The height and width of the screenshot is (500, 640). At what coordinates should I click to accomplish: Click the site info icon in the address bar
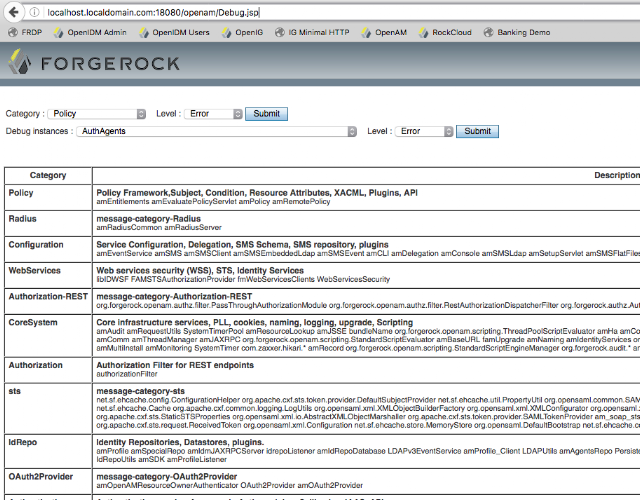pos(35,12)
